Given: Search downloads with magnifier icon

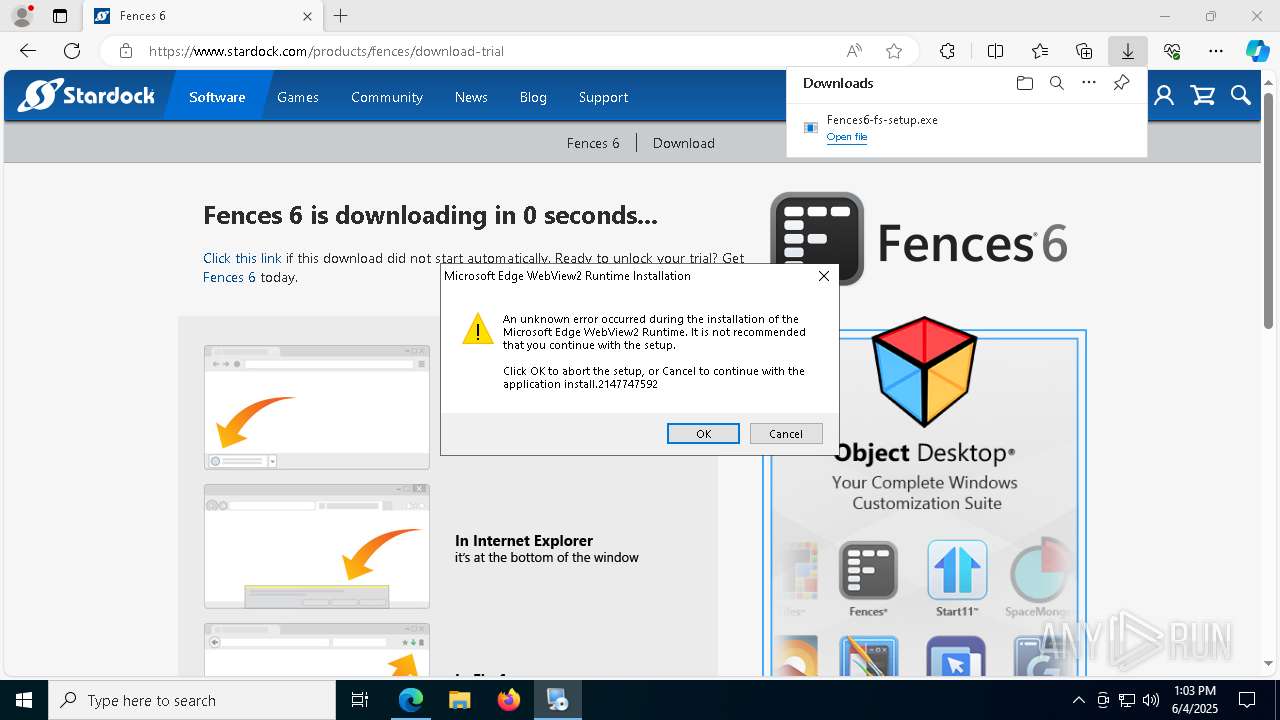Looking at the screenshot, I should [1056, 83].
